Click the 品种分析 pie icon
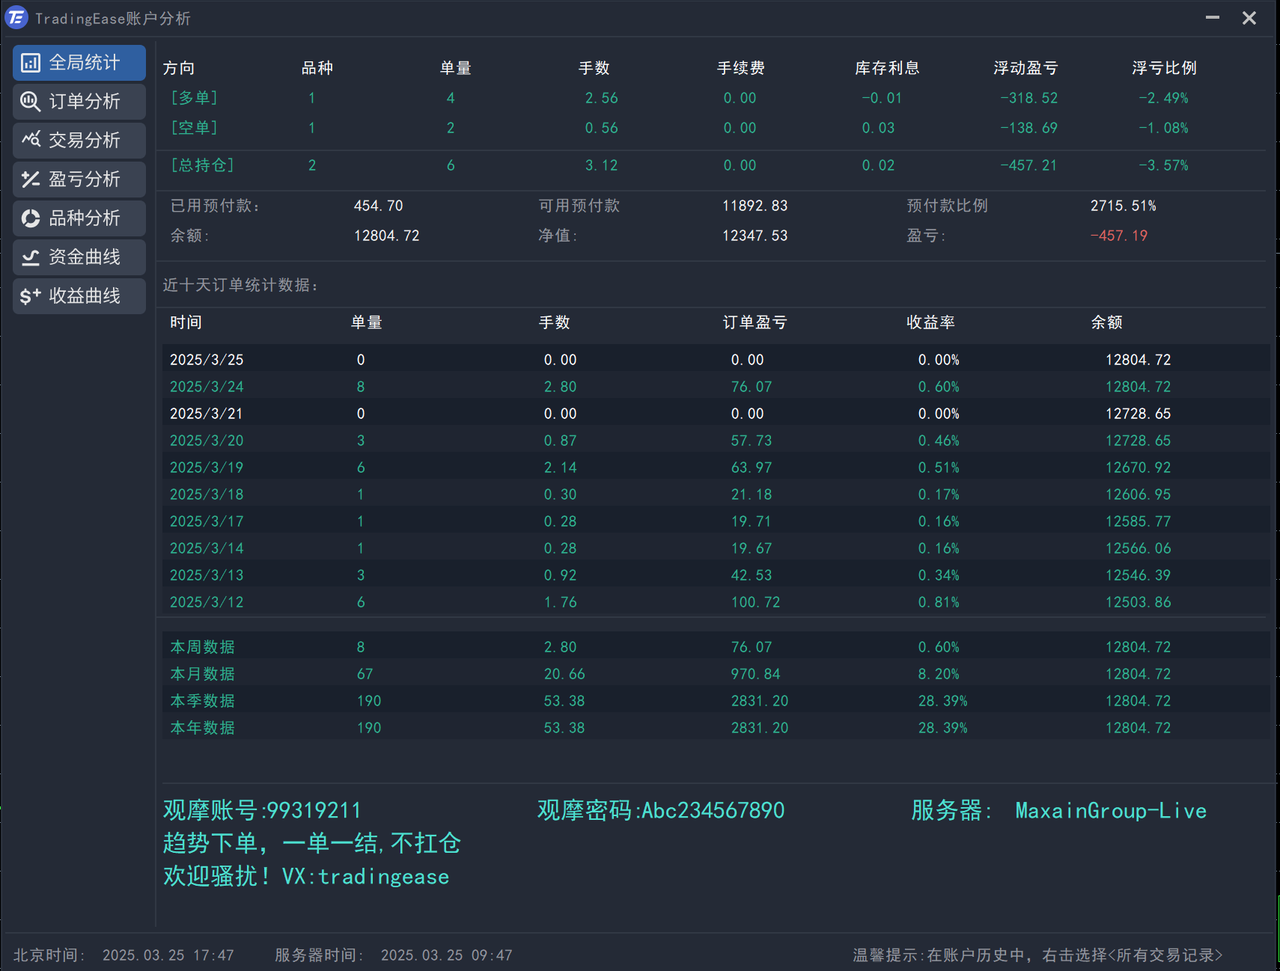 (x=31, y=218)
